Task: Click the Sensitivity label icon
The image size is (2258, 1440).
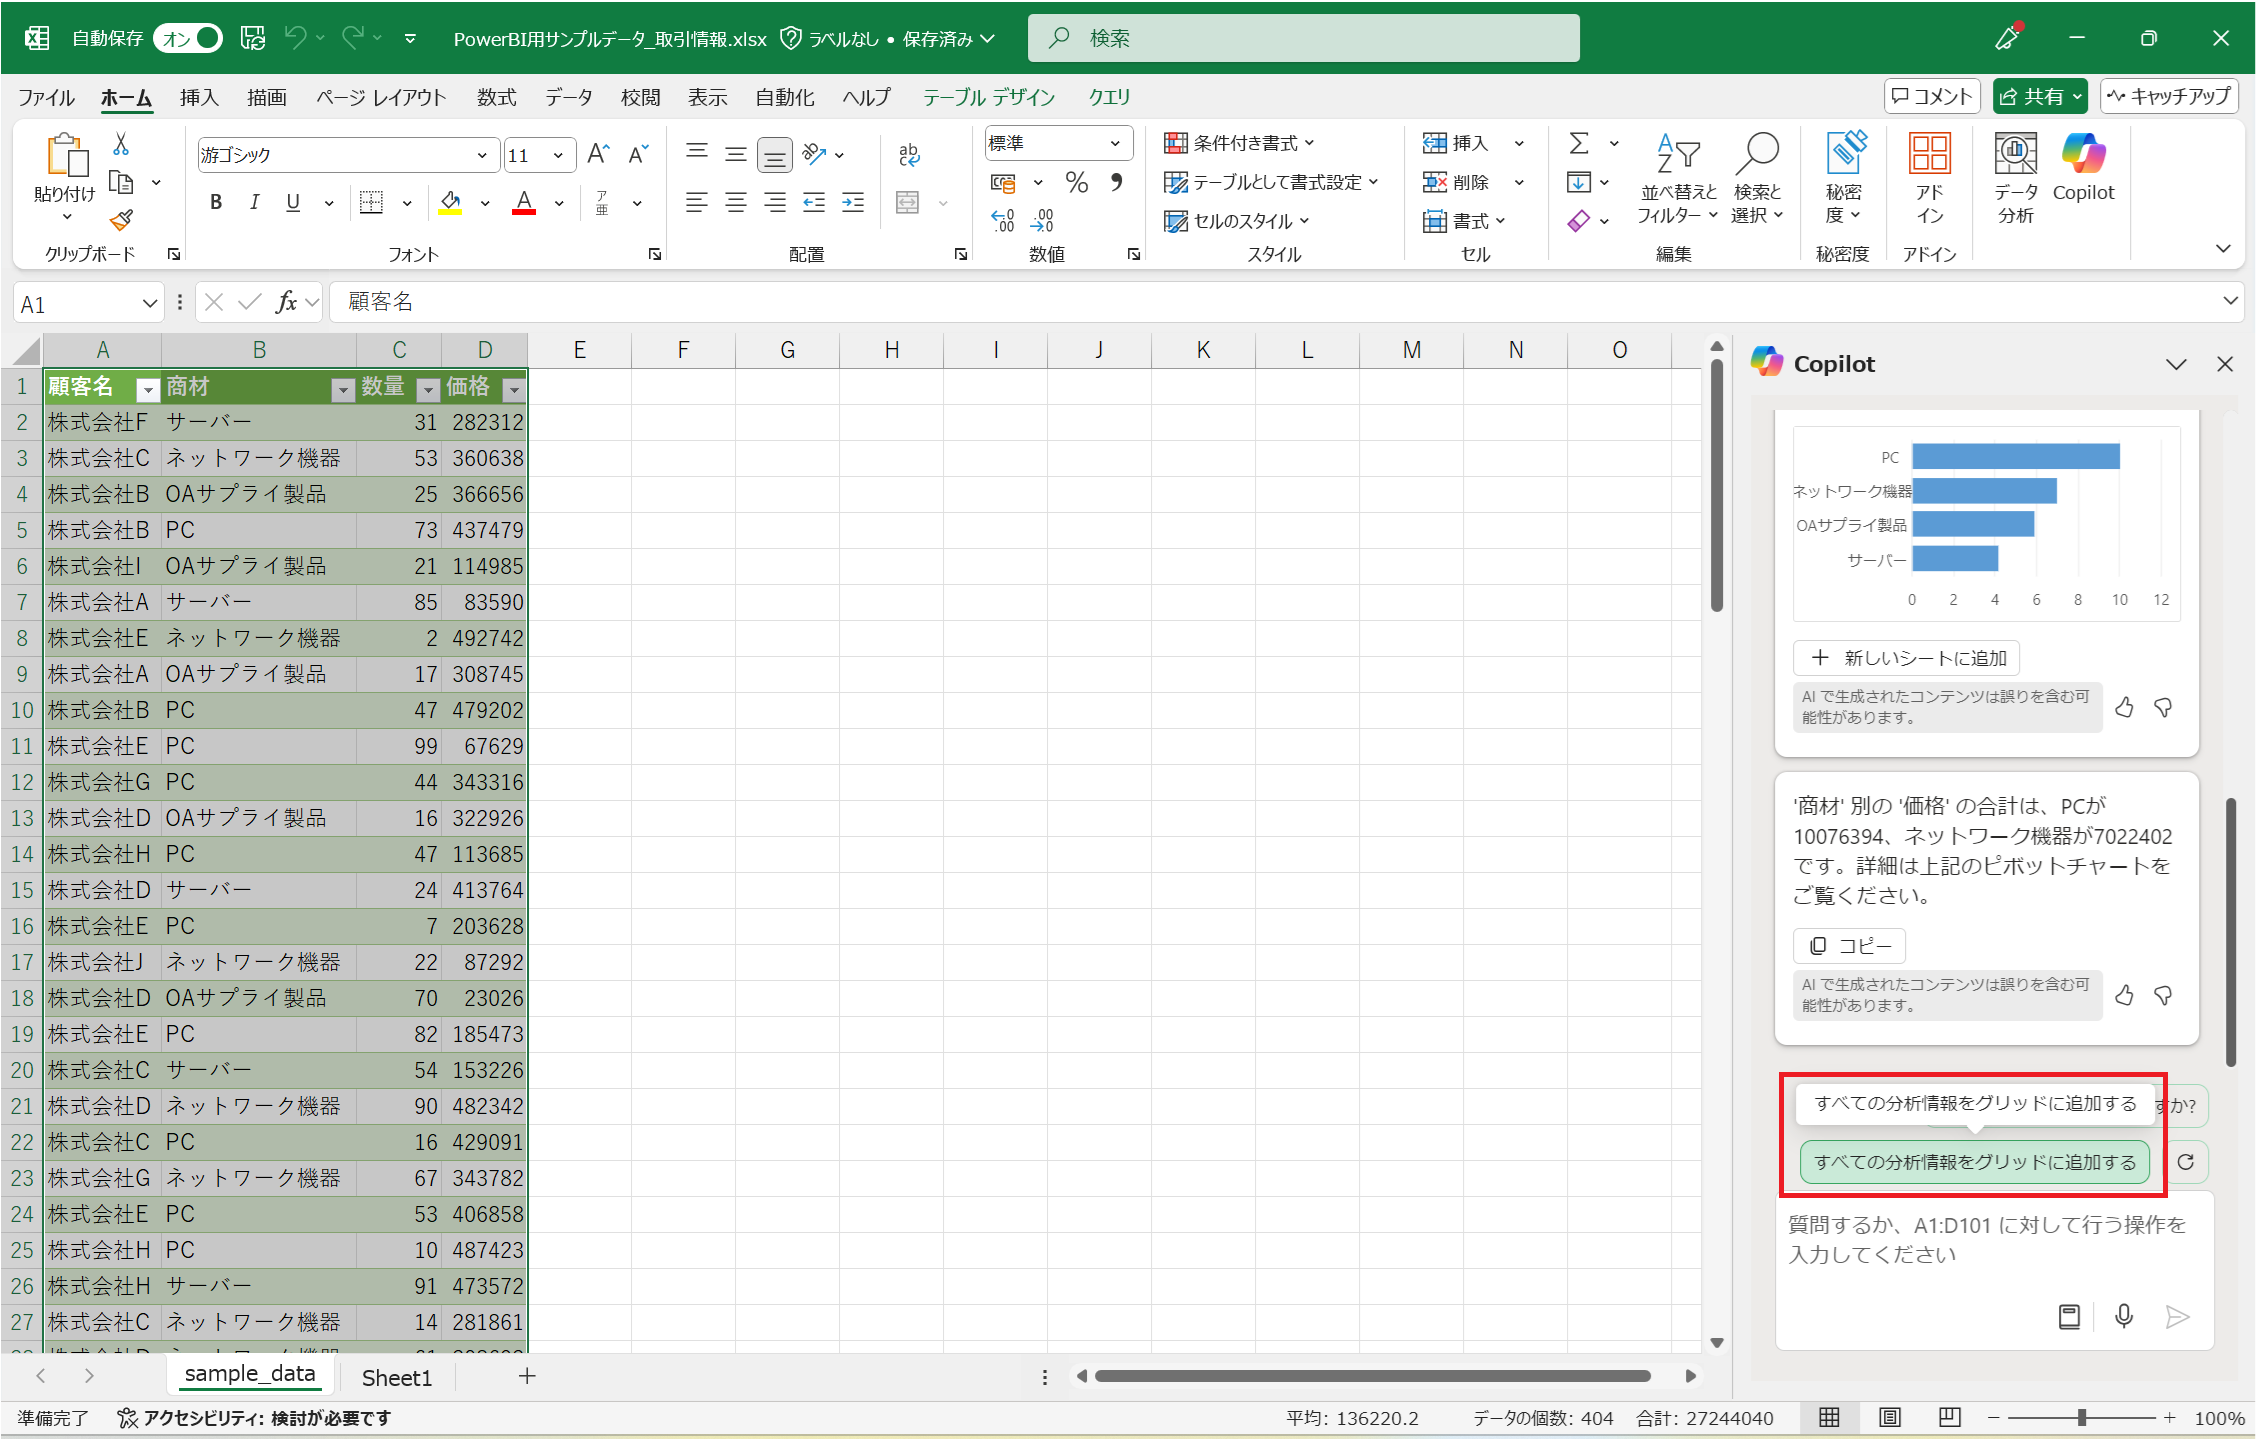Action: 1845,154
